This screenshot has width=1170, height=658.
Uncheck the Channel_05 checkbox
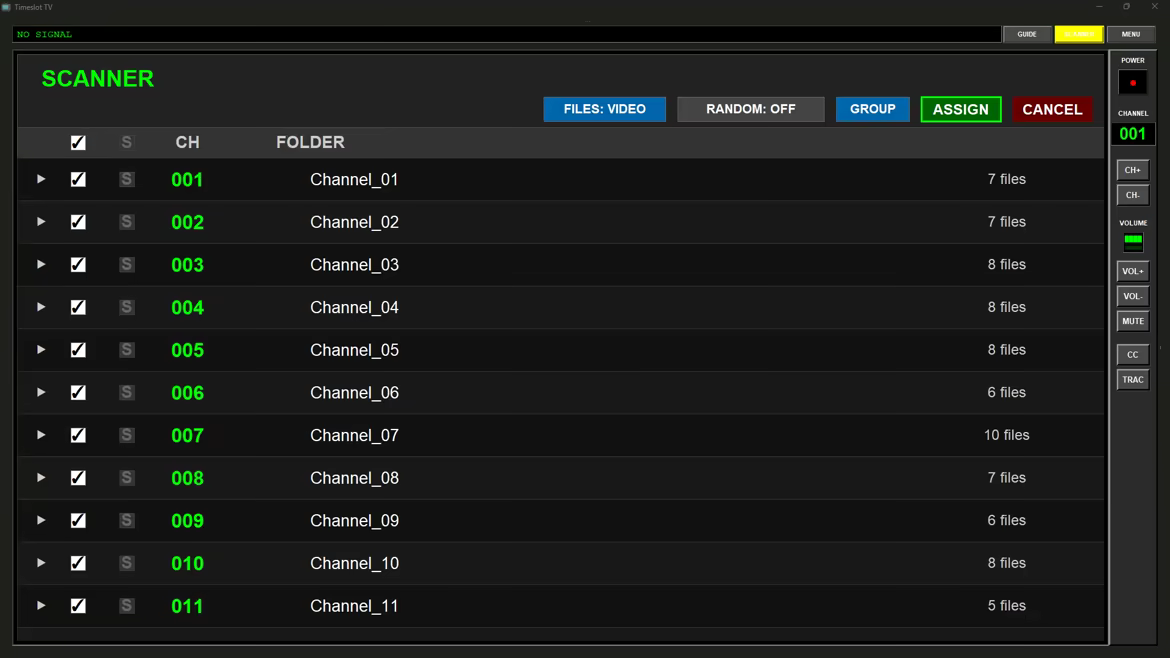coord(78,349)
